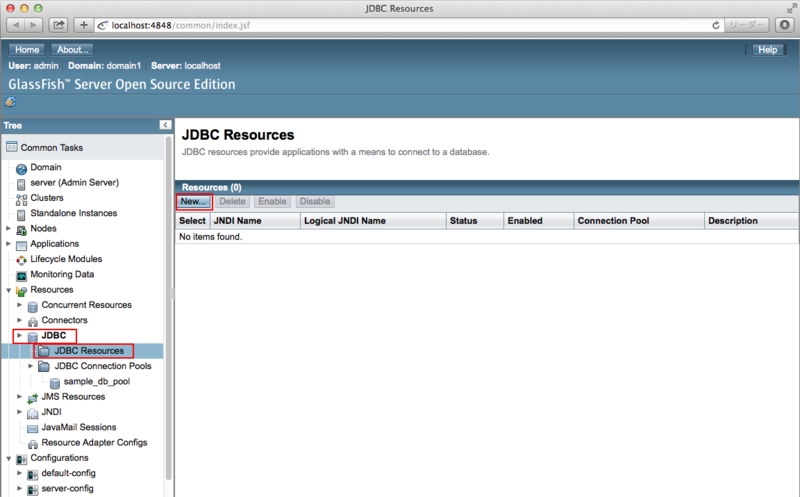Click the Monitoring Data icon

[x=21, y=276]
